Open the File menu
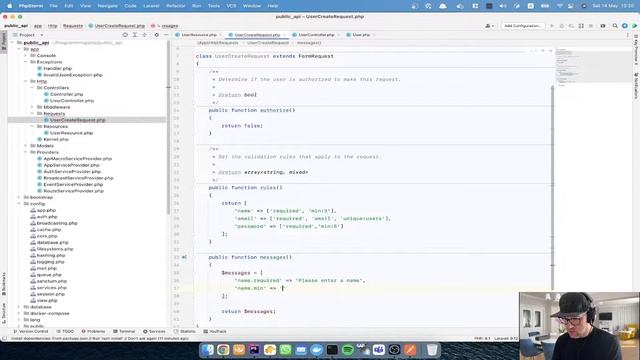 click(53, 6)
